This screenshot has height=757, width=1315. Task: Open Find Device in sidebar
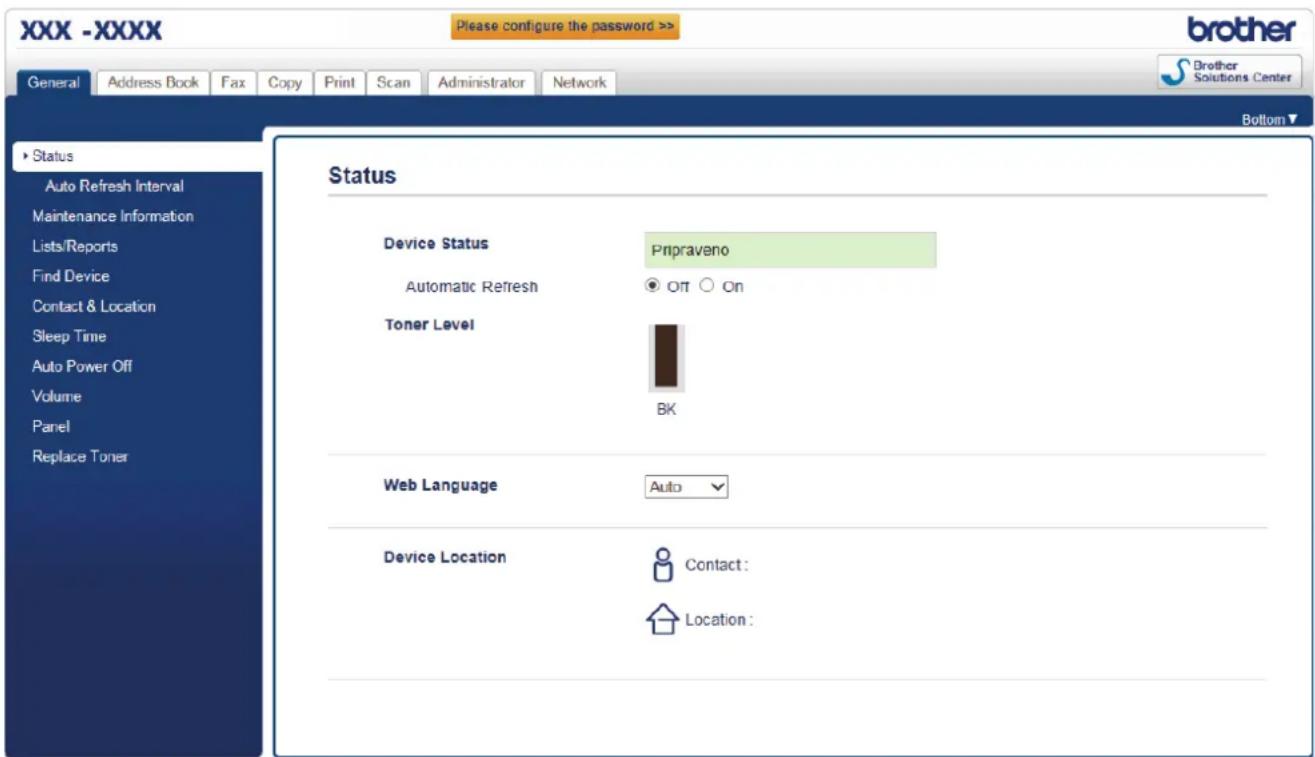click(71, 276)
